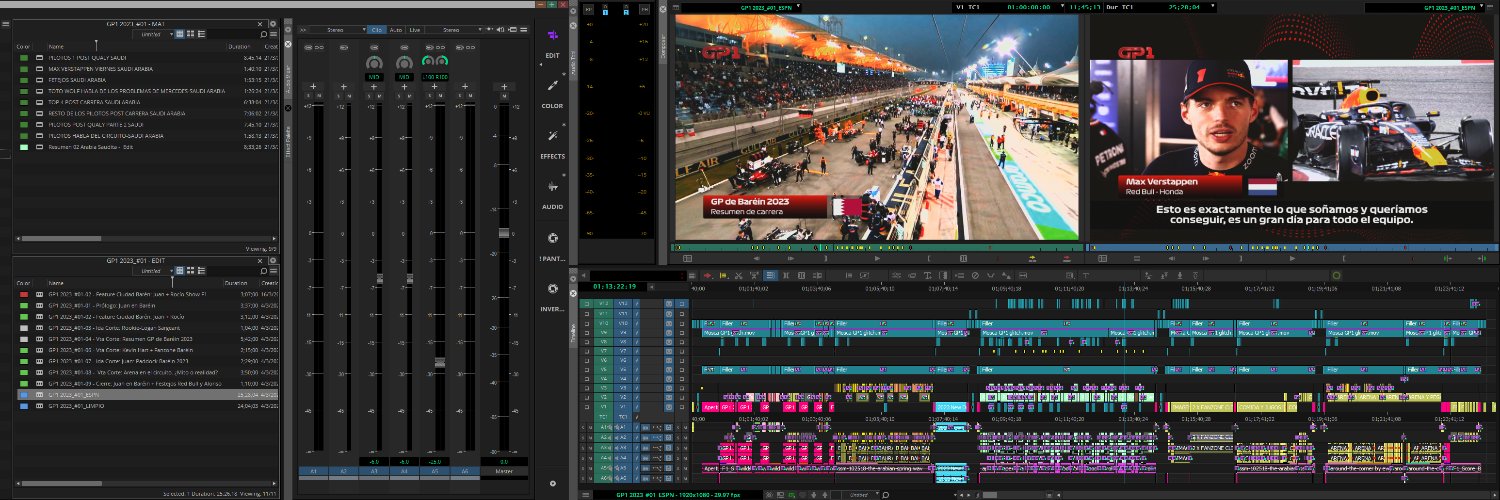Toggle A1 record track selector in timeline
Viewport: 1500px width, 500px height.
click(622, 426)
